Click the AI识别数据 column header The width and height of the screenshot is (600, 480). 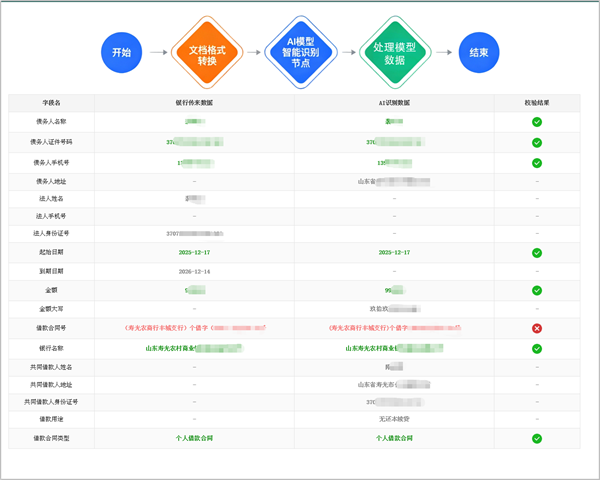[394, 103]
